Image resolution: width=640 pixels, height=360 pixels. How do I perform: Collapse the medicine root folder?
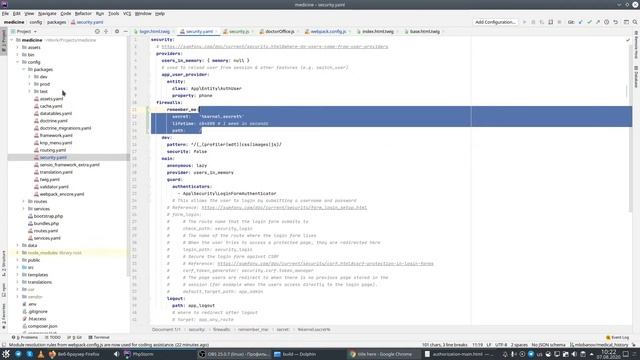(12, 40)
